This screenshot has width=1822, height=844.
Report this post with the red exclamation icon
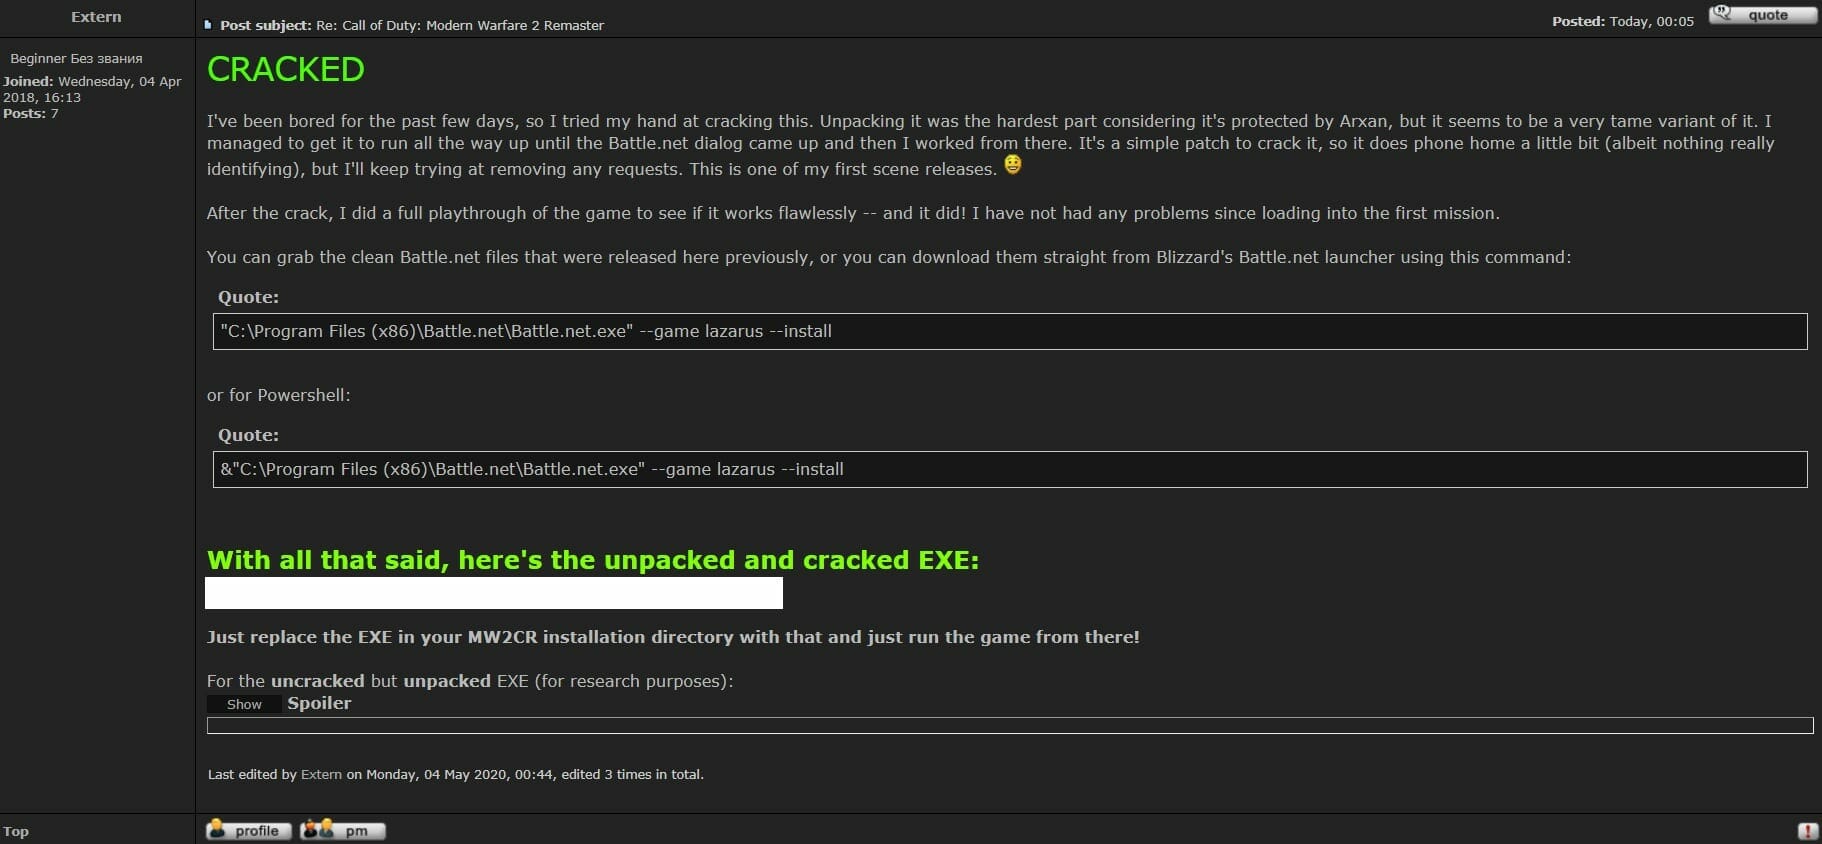coord(1807,831)
